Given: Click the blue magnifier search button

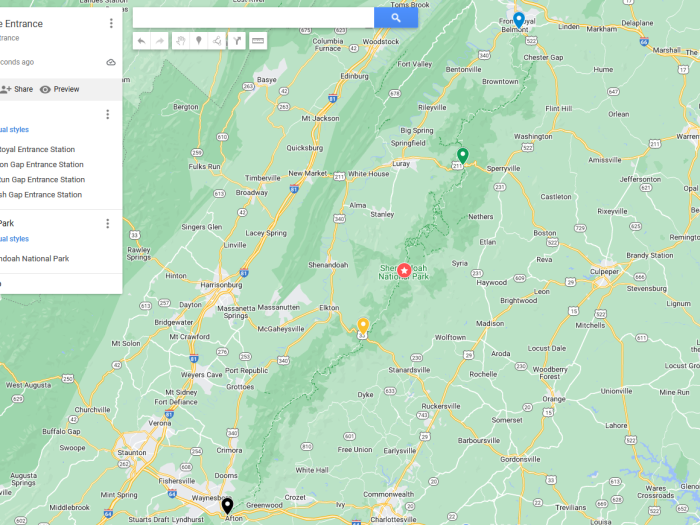Looking at the screenshot, I should click(396, 17).
